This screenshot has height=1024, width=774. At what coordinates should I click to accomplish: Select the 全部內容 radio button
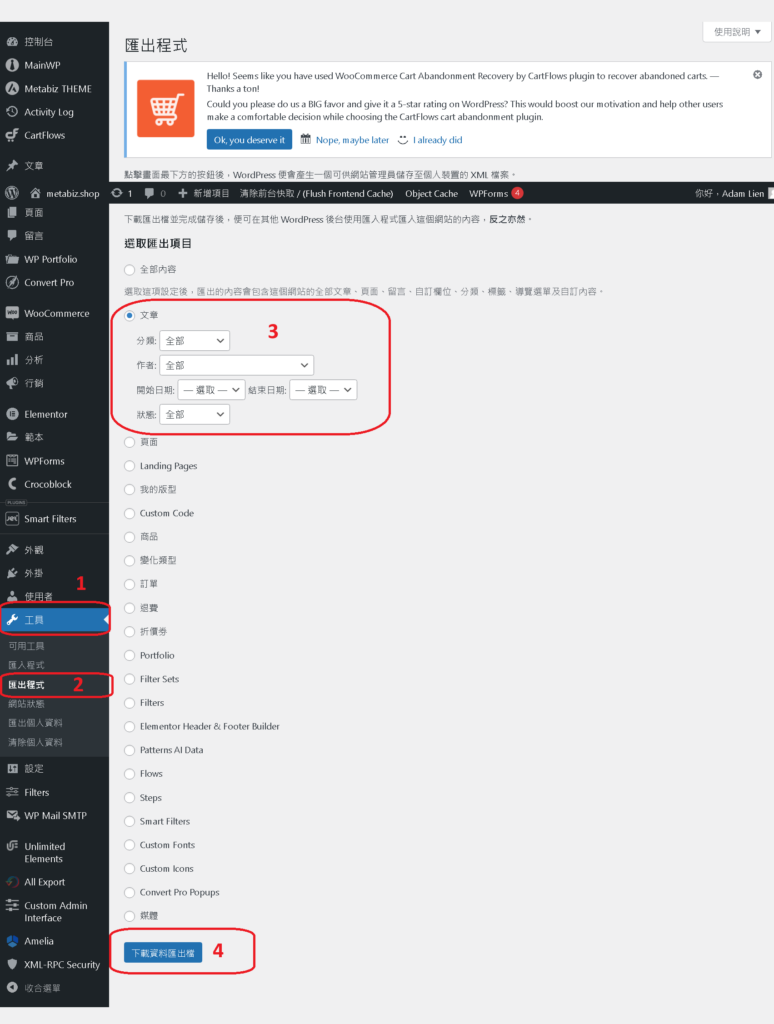pyautogui.click(x=129, y=269)
